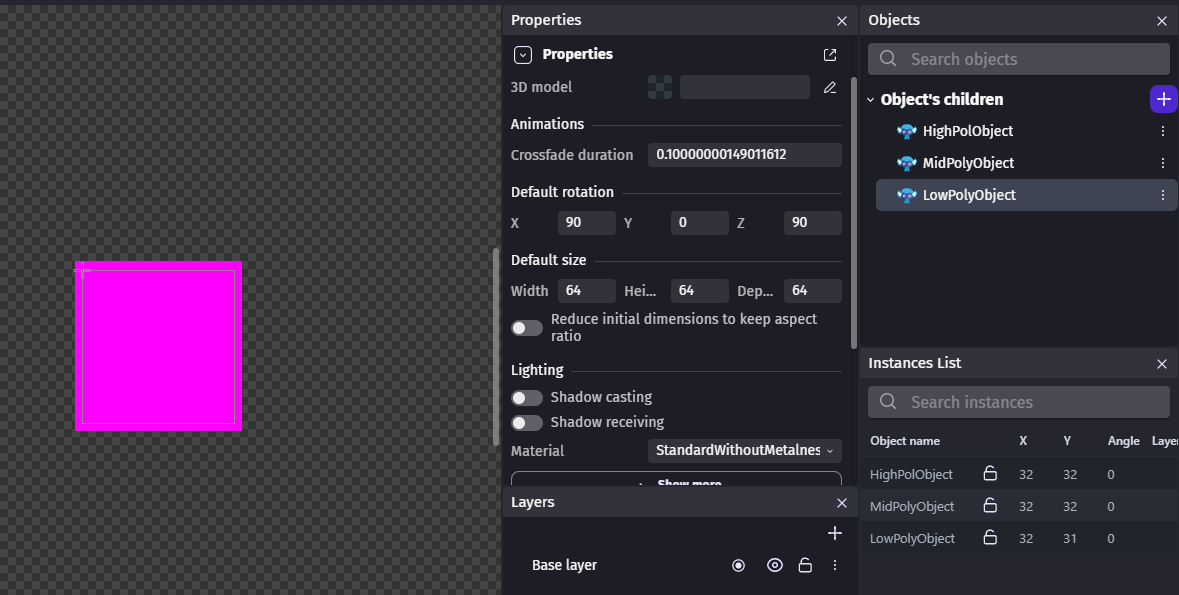Enable Reduce initial dimensions toggle
This screenshot has width=1179, height=595.
527,328
